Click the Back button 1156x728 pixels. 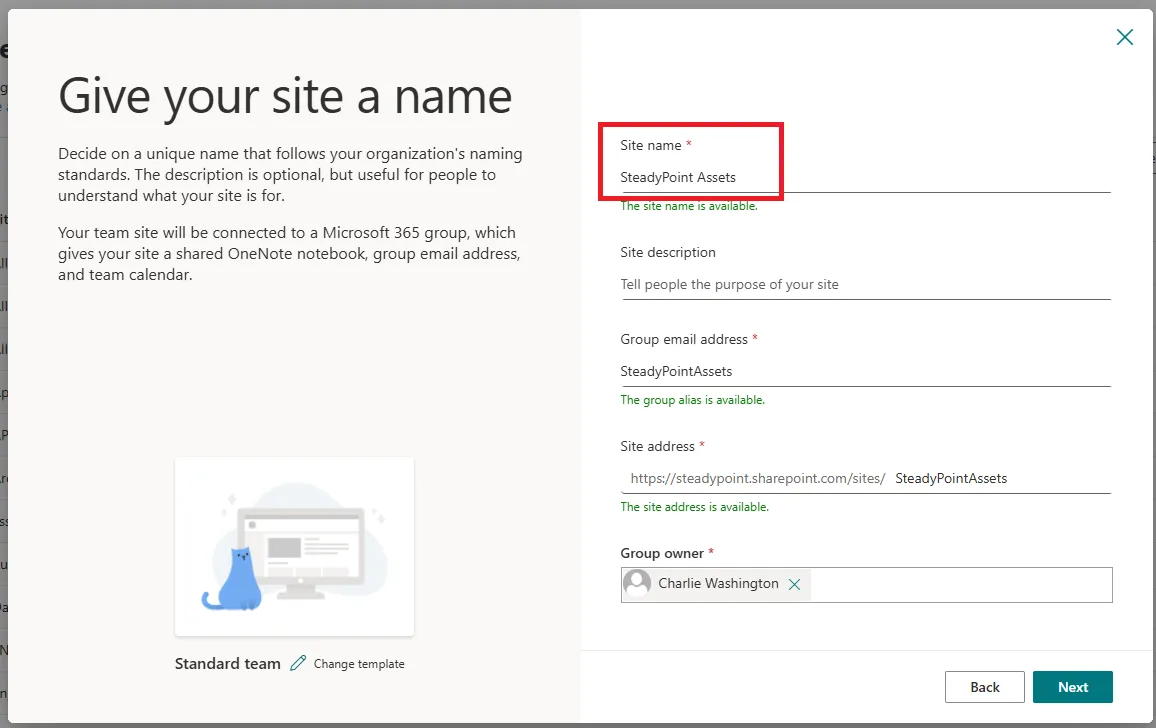point(984,687)
